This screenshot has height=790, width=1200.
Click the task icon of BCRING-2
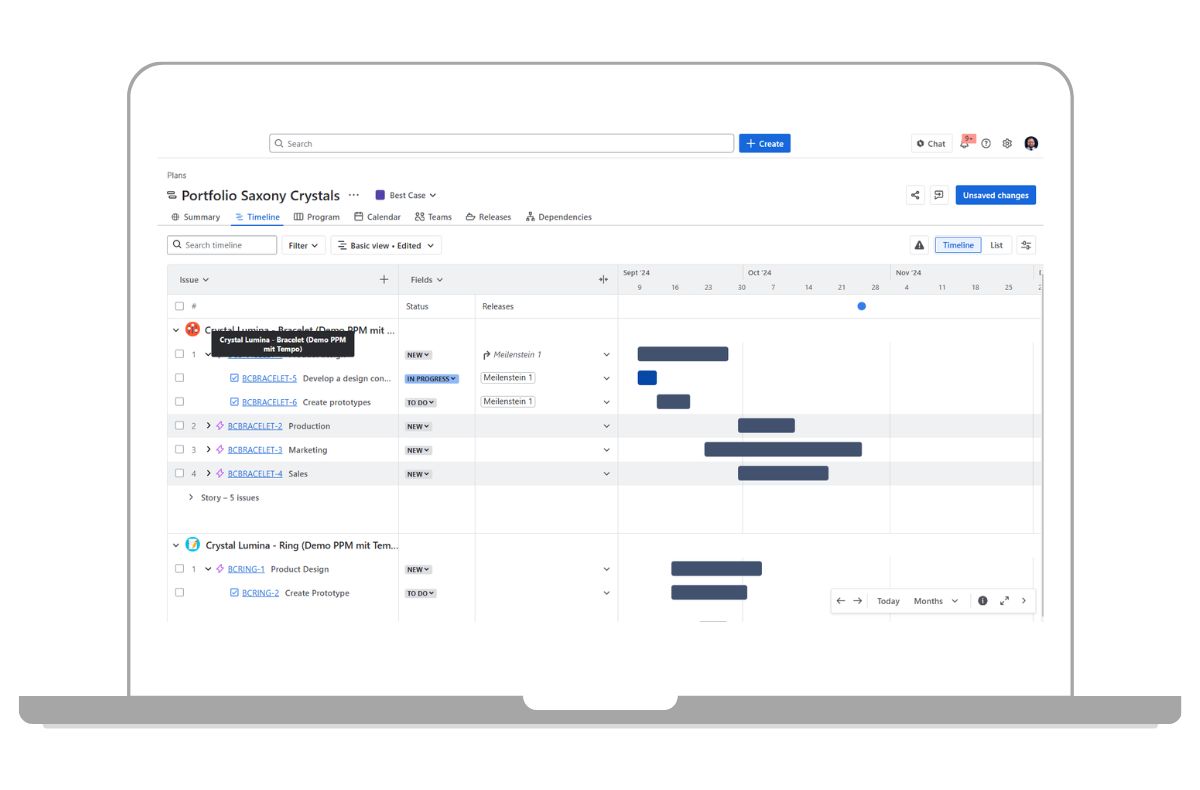click(234, 593)
